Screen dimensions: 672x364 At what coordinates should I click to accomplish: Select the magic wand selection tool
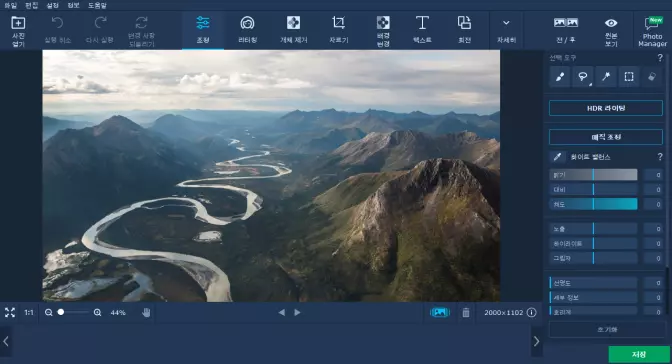606,77
